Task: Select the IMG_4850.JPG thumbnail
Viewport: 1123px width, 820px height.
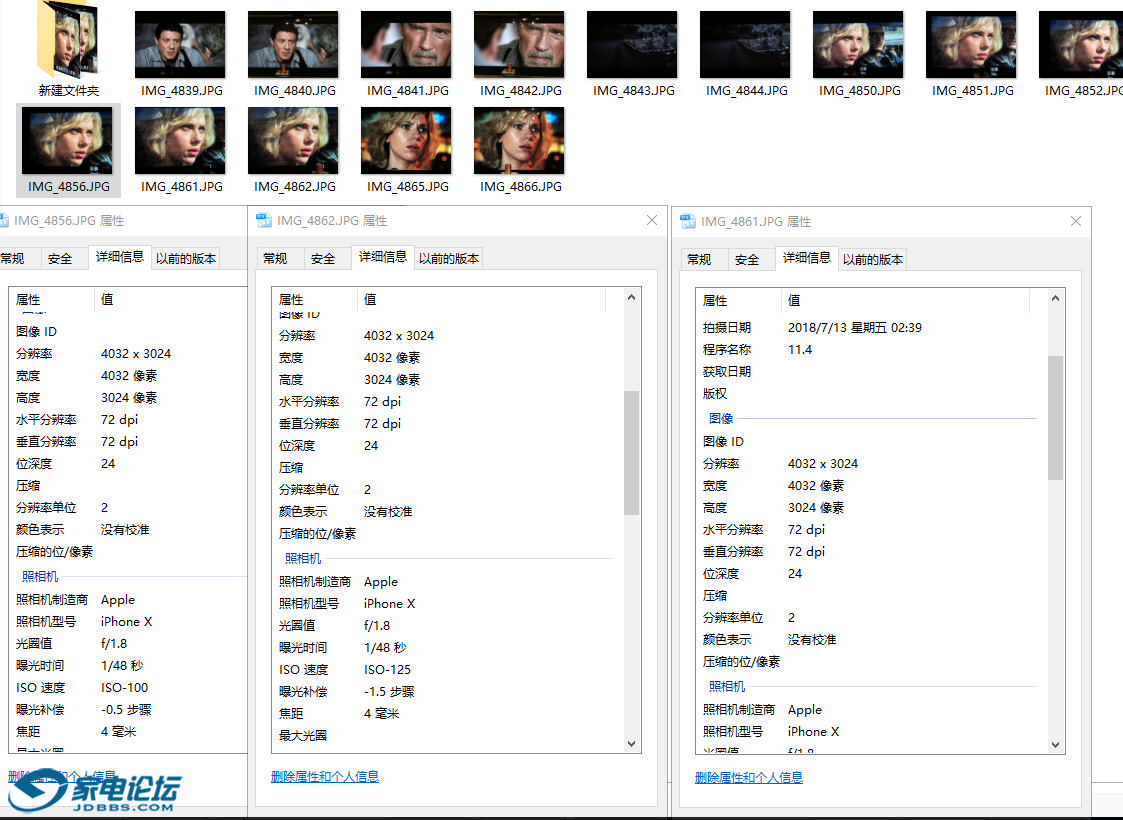Action: point(858,43)
